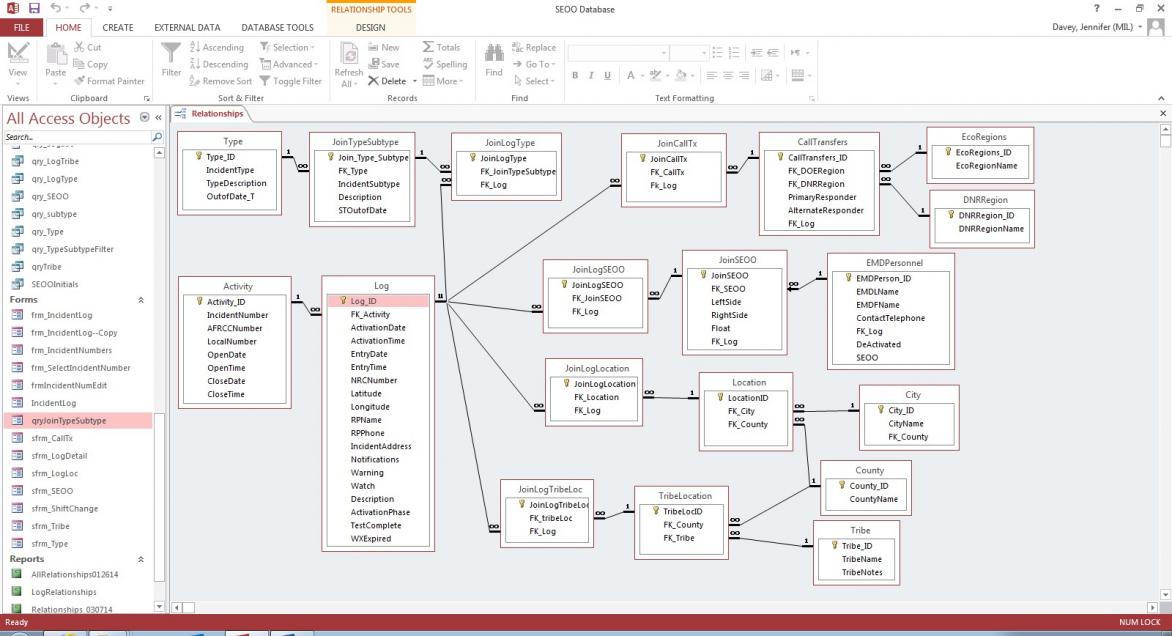This screenshot has height=636, width=1172.
Task: Switch to DATABASE TOOLS tab
Action: 277,27
